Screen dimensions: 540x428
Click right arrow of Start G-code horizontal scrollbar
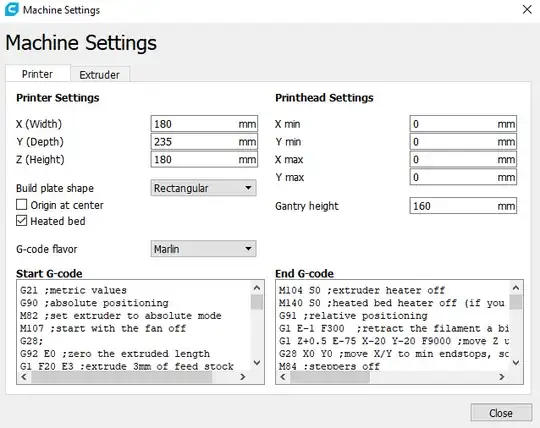click(242, 377)
